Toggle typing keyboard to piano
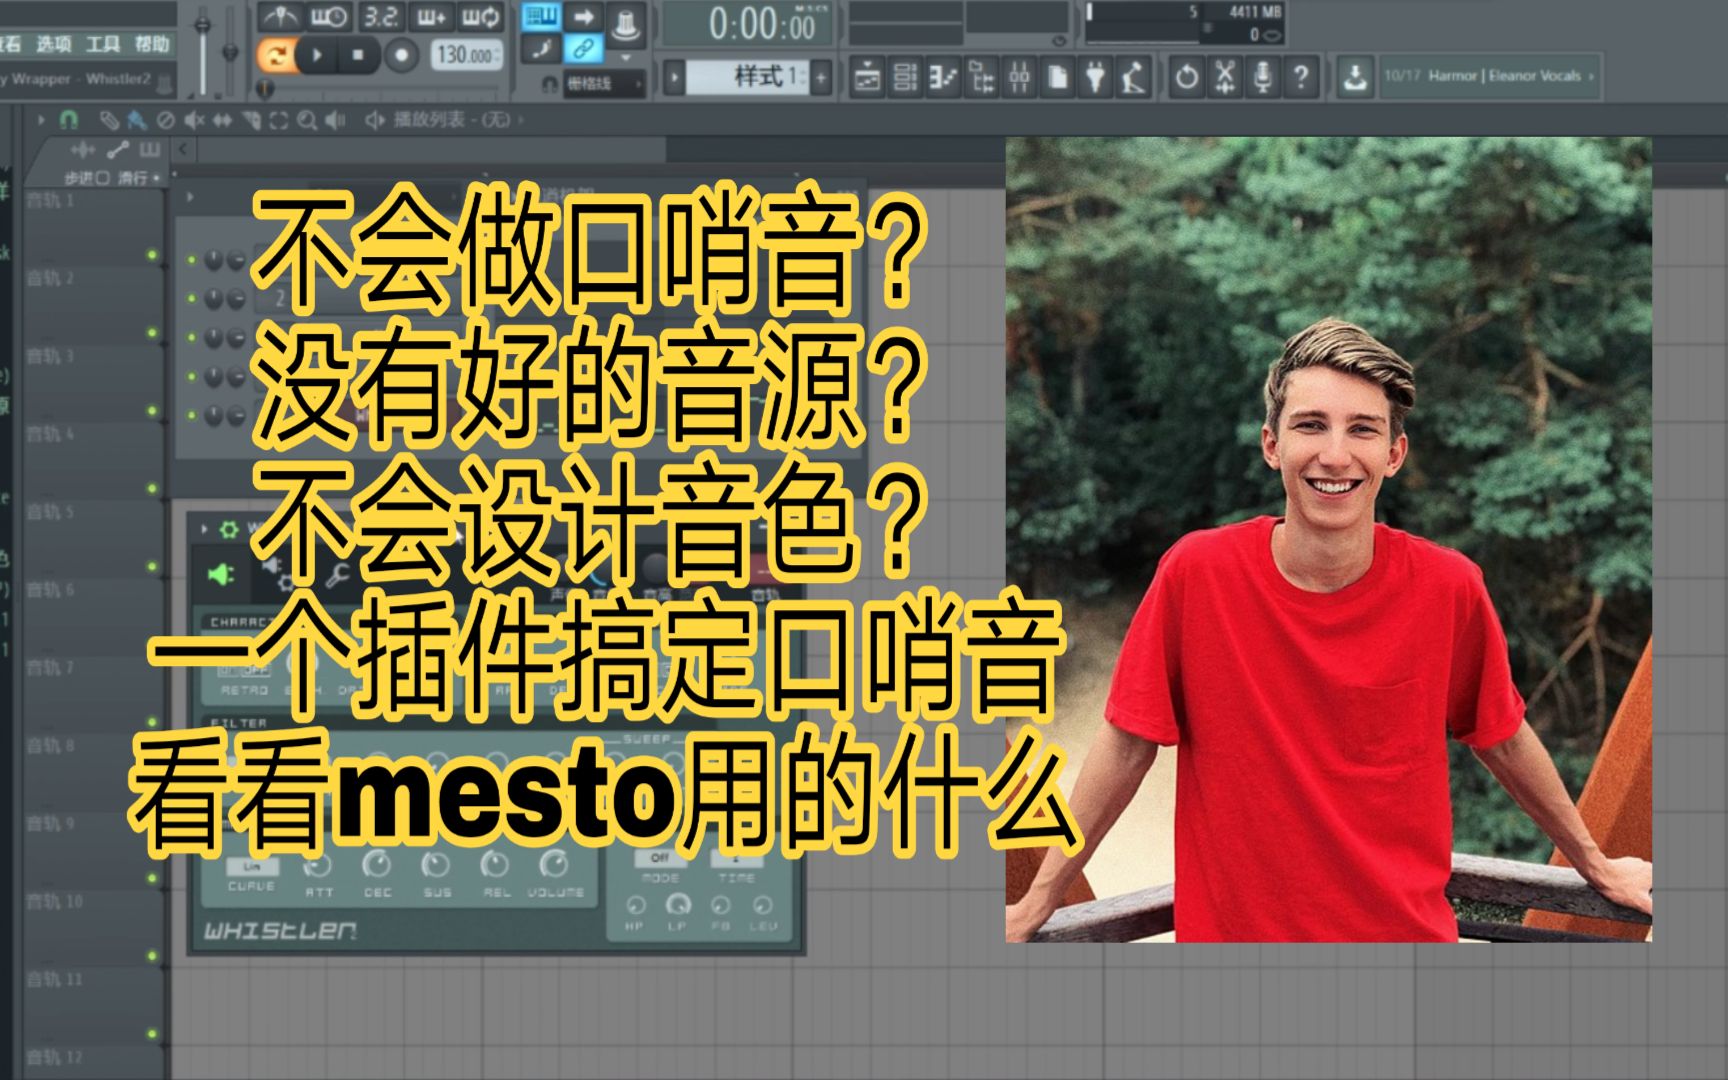Screen dimensions: 1728x1080 pos(543,16)
